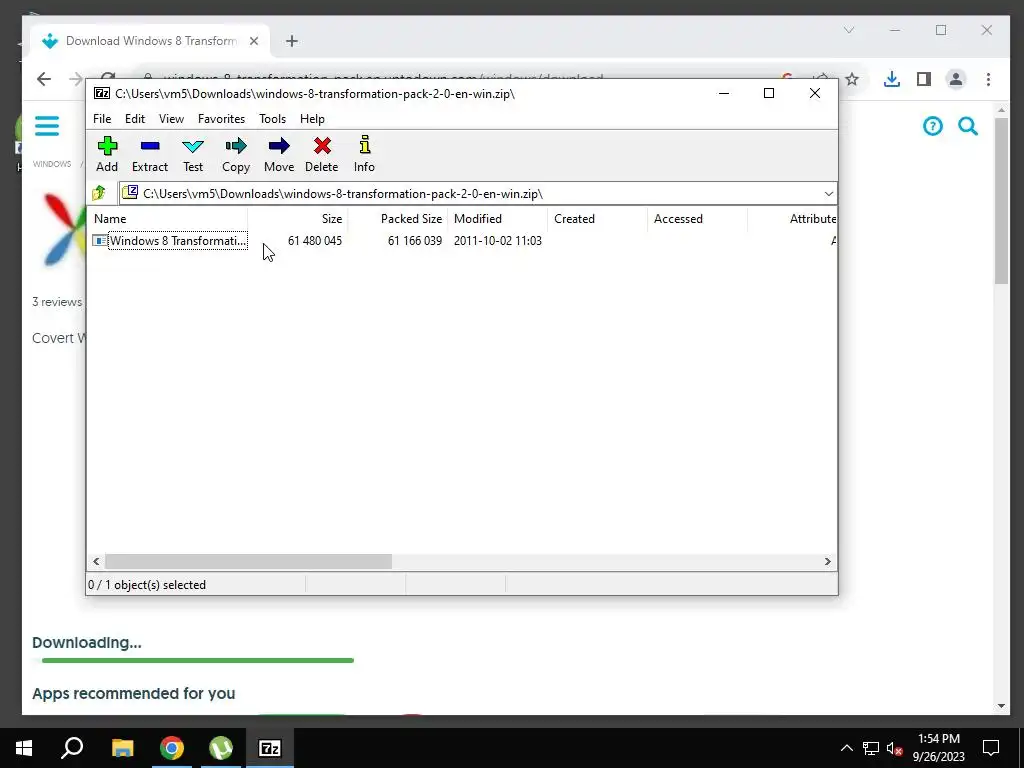Open the notification center icon
Viewport: 1024px width, 768px height.
point(991,748)
